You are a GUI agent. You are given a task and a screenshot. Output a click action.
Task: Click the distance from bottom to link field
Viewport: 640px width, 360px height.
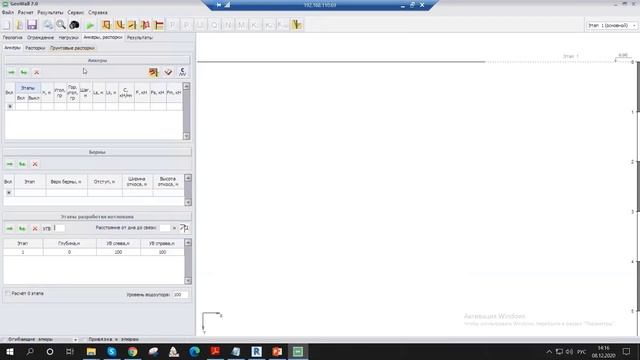pos(165,228)
